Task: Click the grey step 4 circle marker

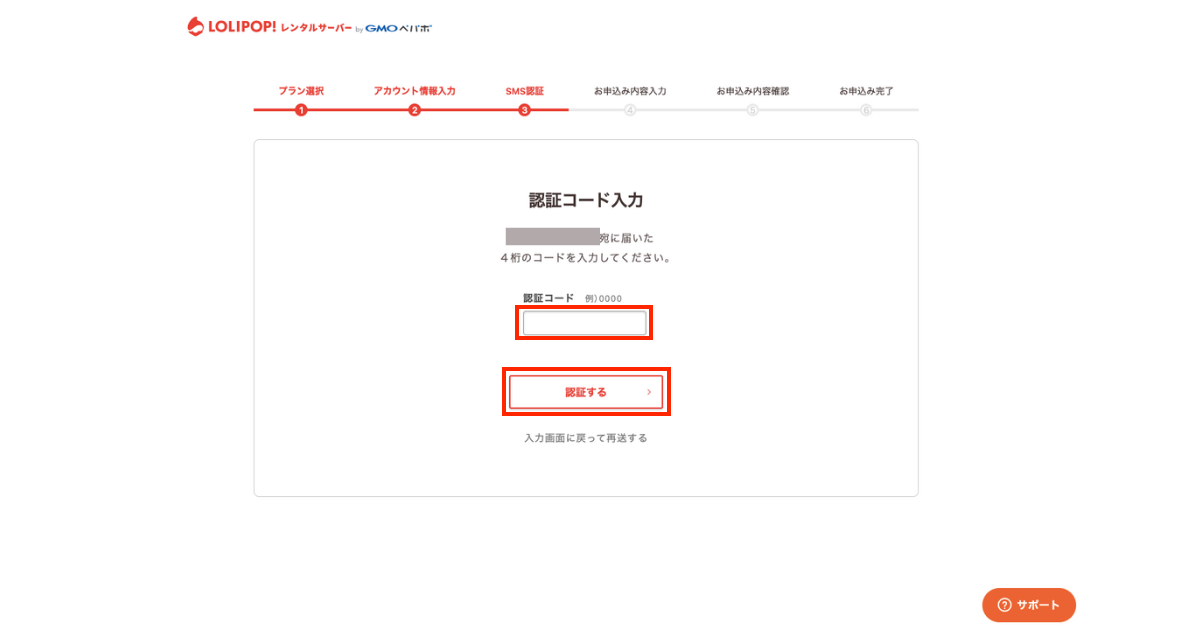Action: (x=630, y=110)
